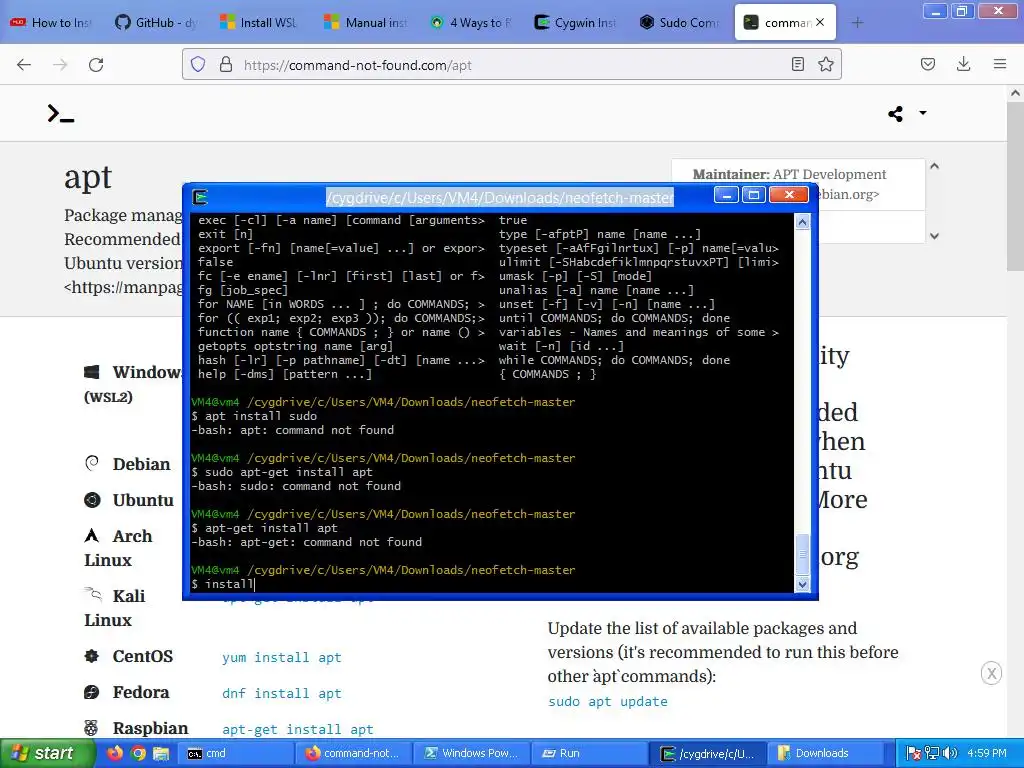1024x768 pixels.
Task: Switch to the 4 Ways to tab
Action: [x=471, y=23]
